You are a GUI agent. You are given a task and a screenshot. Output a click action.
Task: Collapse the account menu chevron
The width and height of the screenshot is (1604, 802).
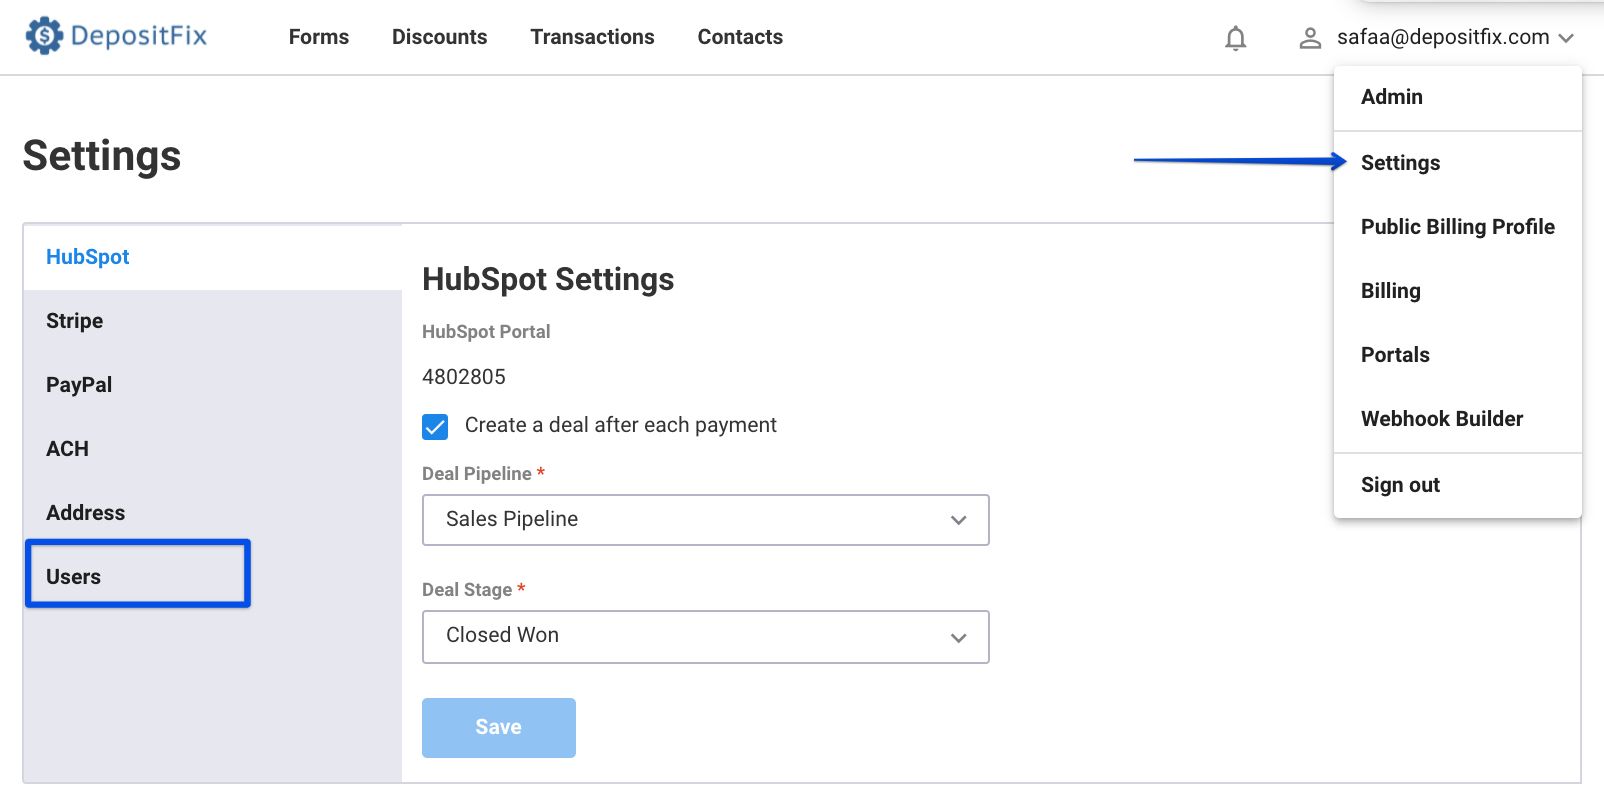click(1566, 38)
